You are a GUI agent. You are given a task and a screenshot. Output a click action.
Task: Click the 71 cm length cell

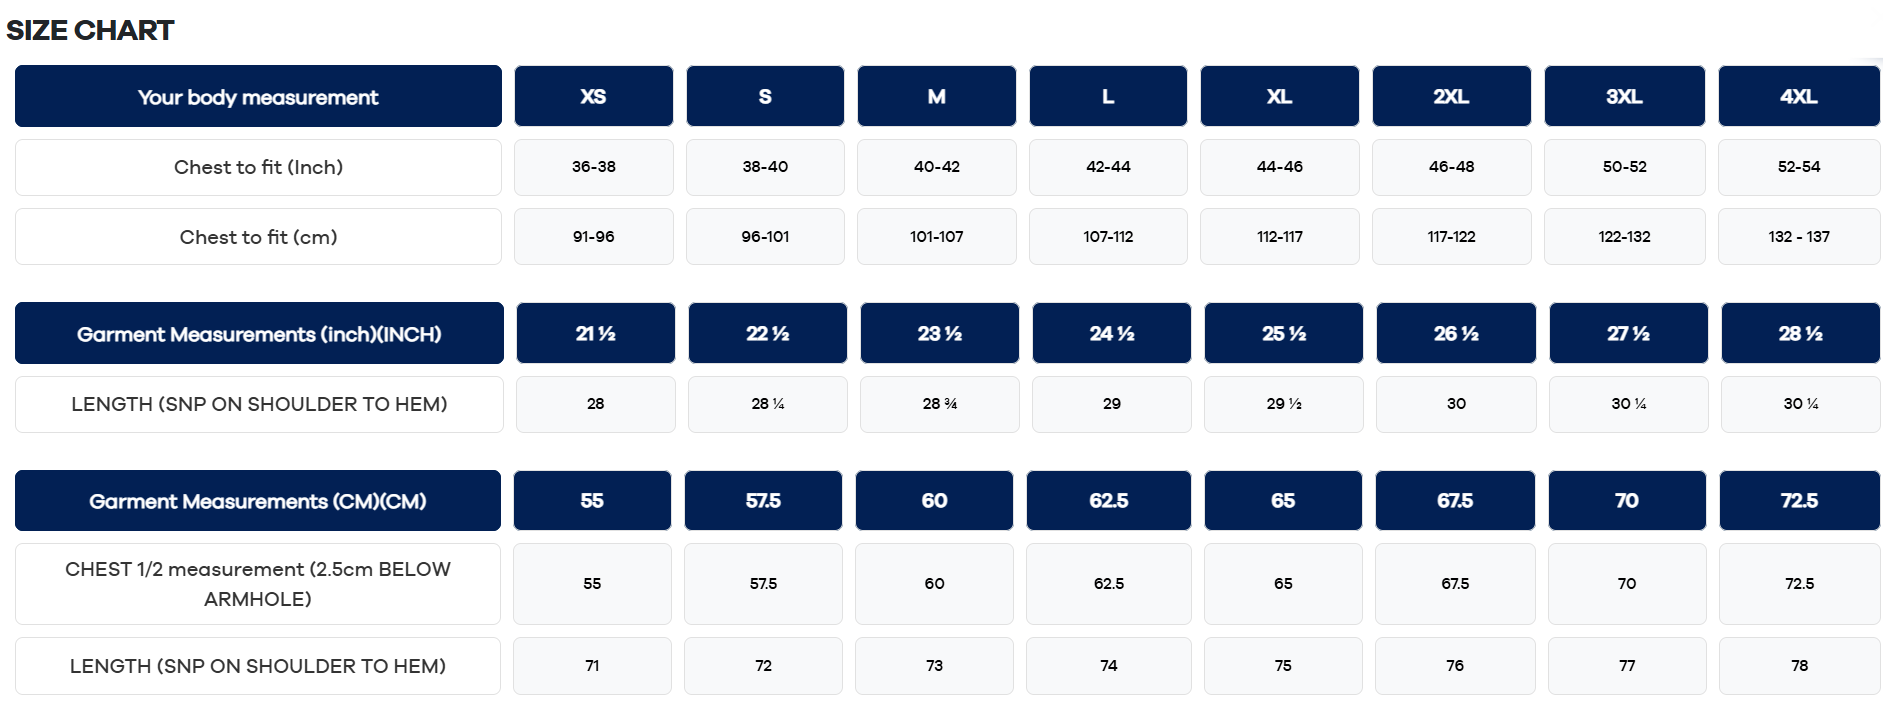pos(592,666)
